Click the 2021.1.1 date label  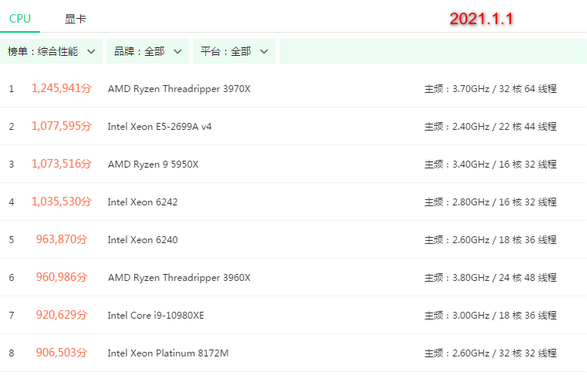[x=481, y=19]
